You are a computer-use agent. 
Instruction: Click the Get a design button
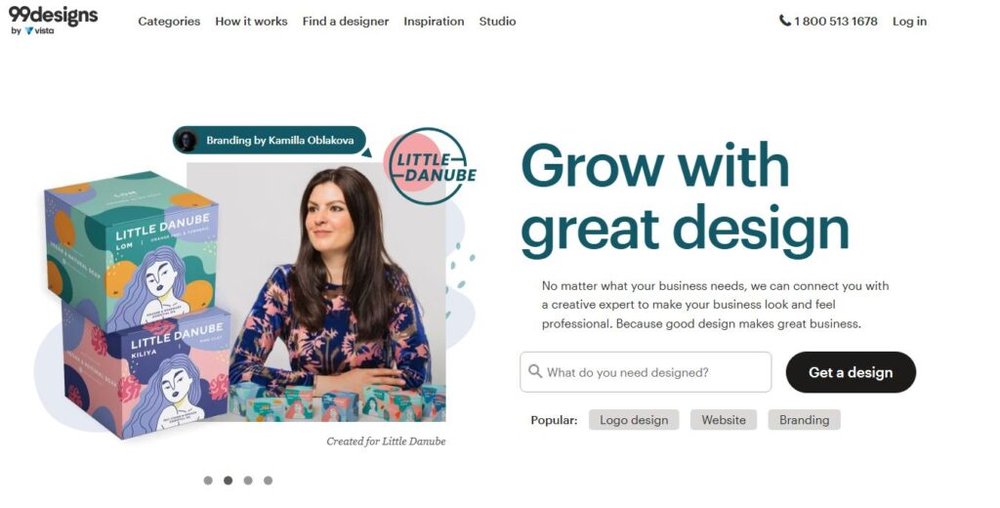pos(851,372)
